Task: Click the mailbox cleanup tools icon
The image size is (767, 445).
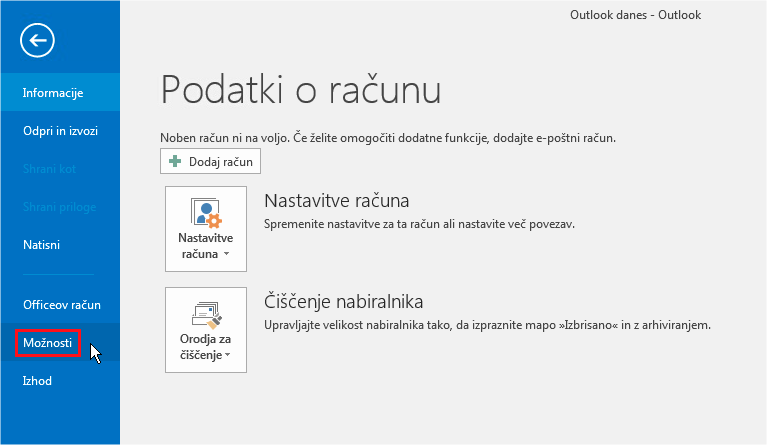Action: coord(205,315)
